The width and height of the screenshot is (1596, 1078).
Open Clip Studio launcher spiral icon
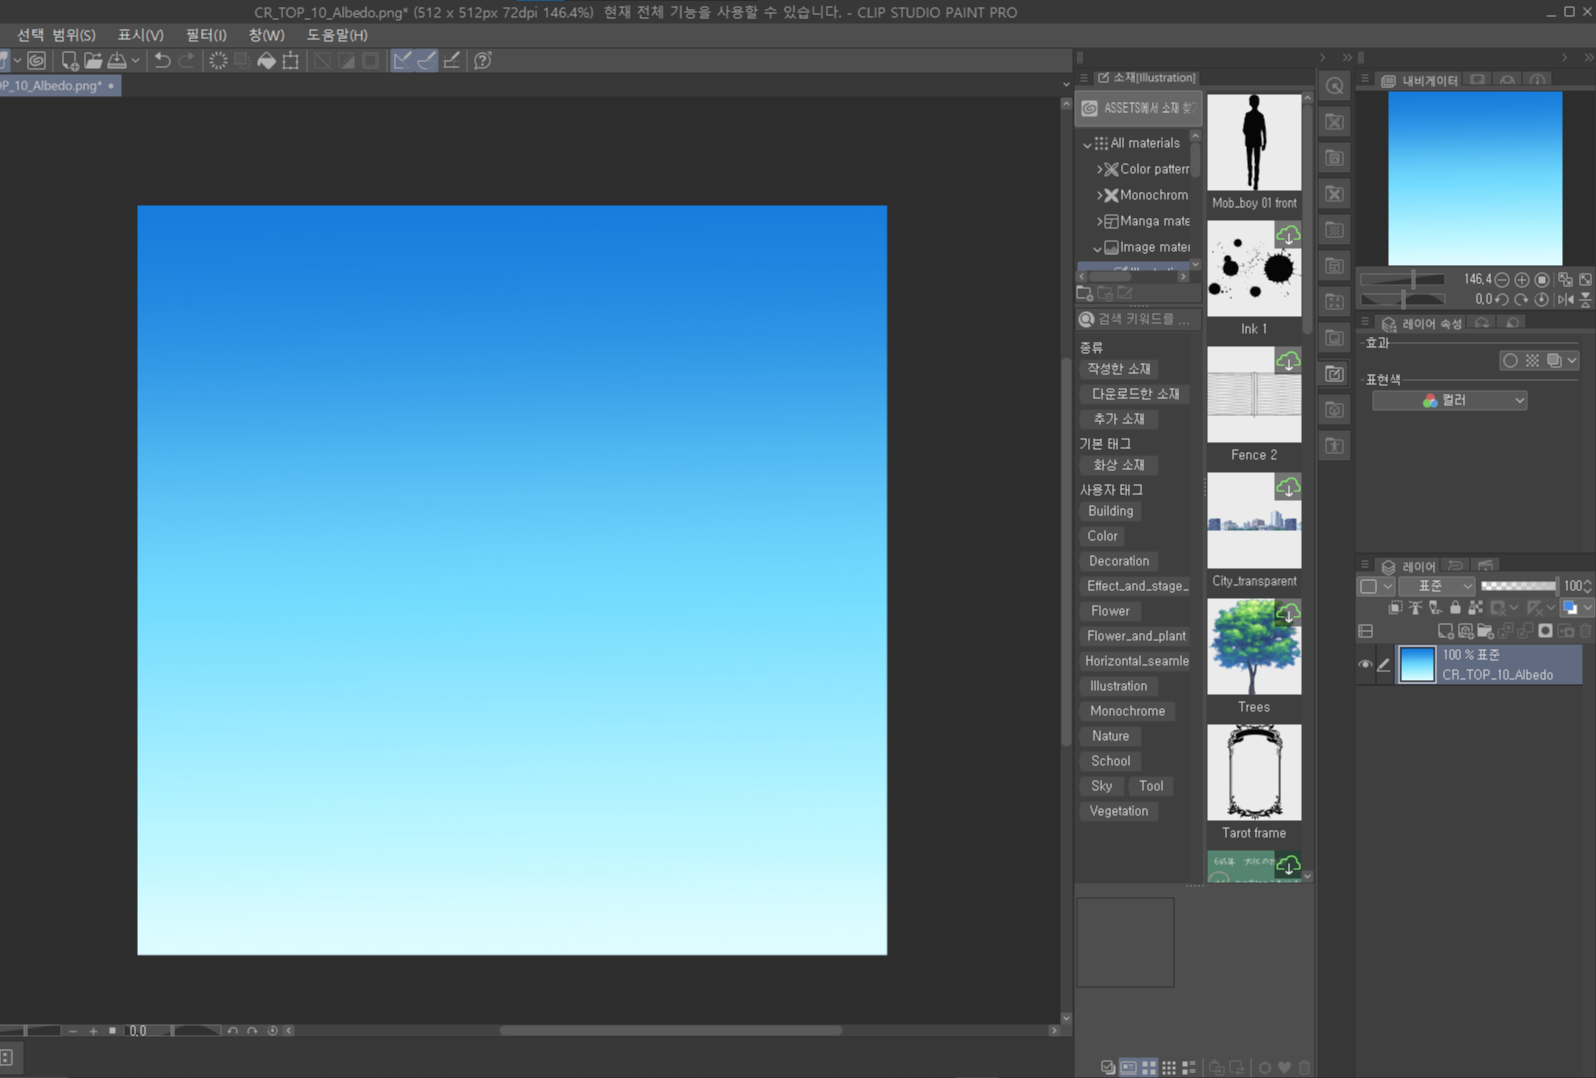click(x=37, y=61)
